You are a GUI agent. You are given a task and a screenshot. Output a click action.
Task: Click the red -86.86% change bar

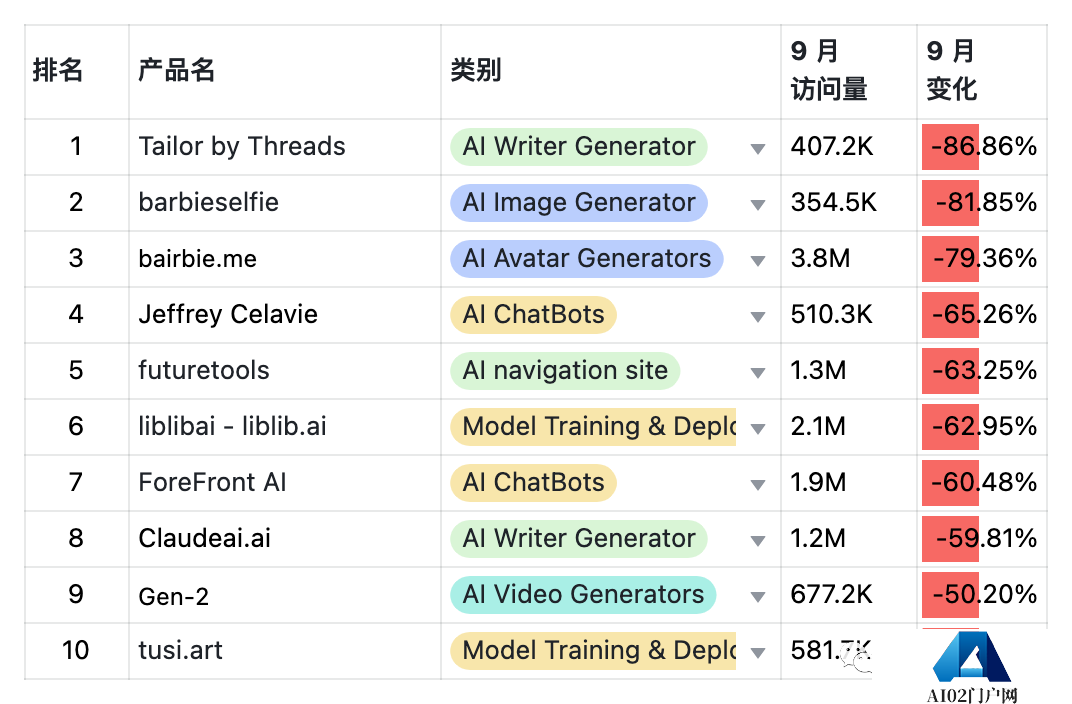(949, 147)
